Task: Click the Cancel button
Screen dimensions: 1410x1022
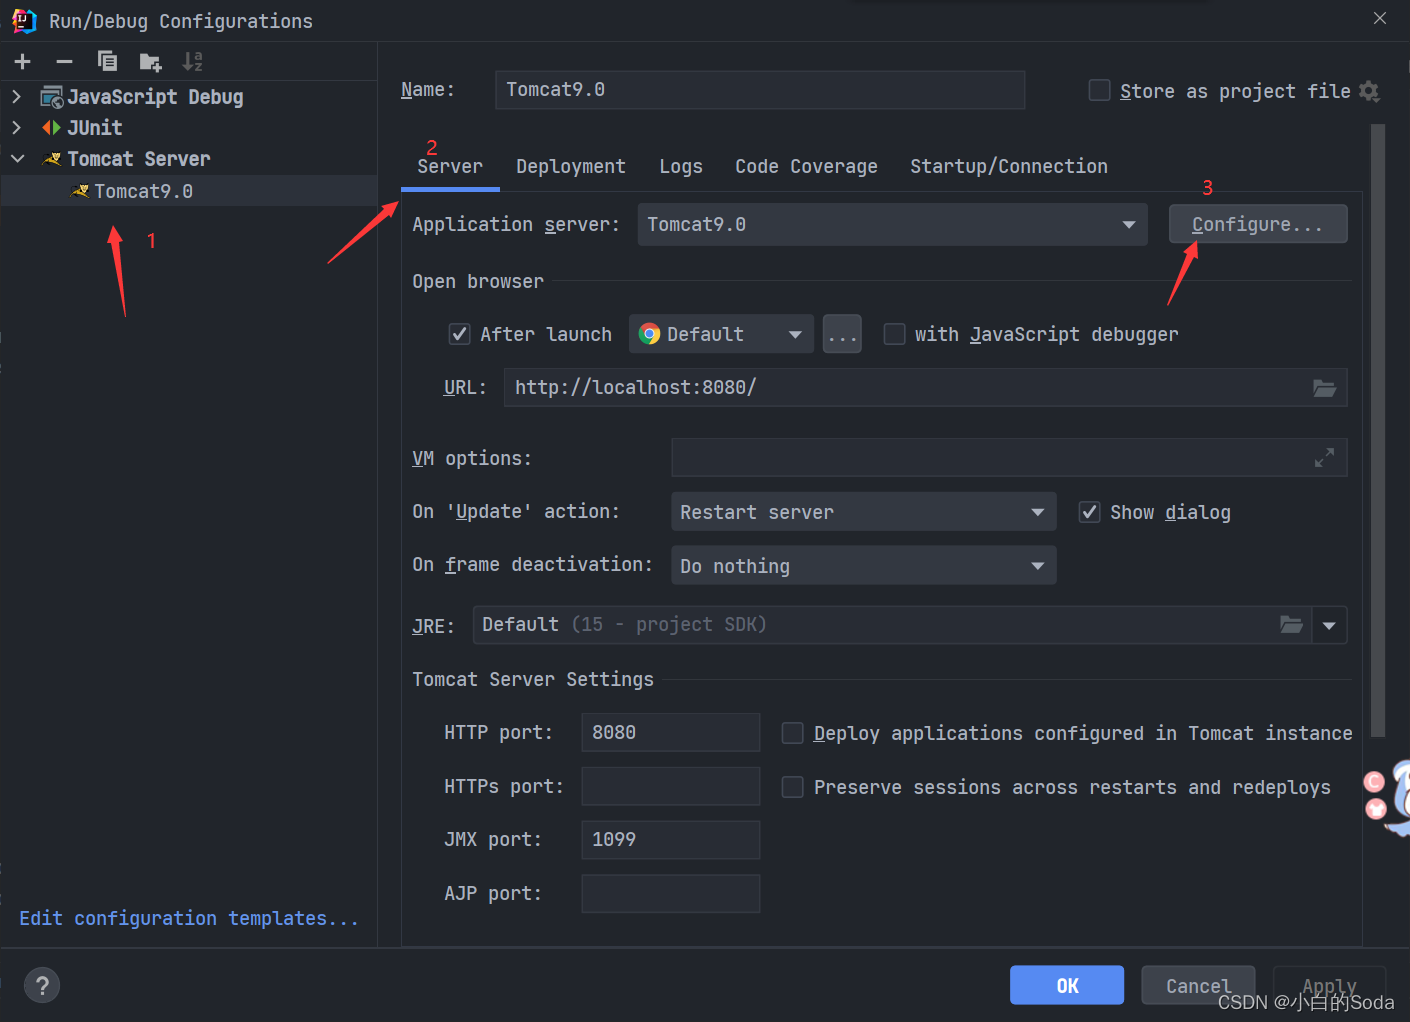Action: (1198, 985)
